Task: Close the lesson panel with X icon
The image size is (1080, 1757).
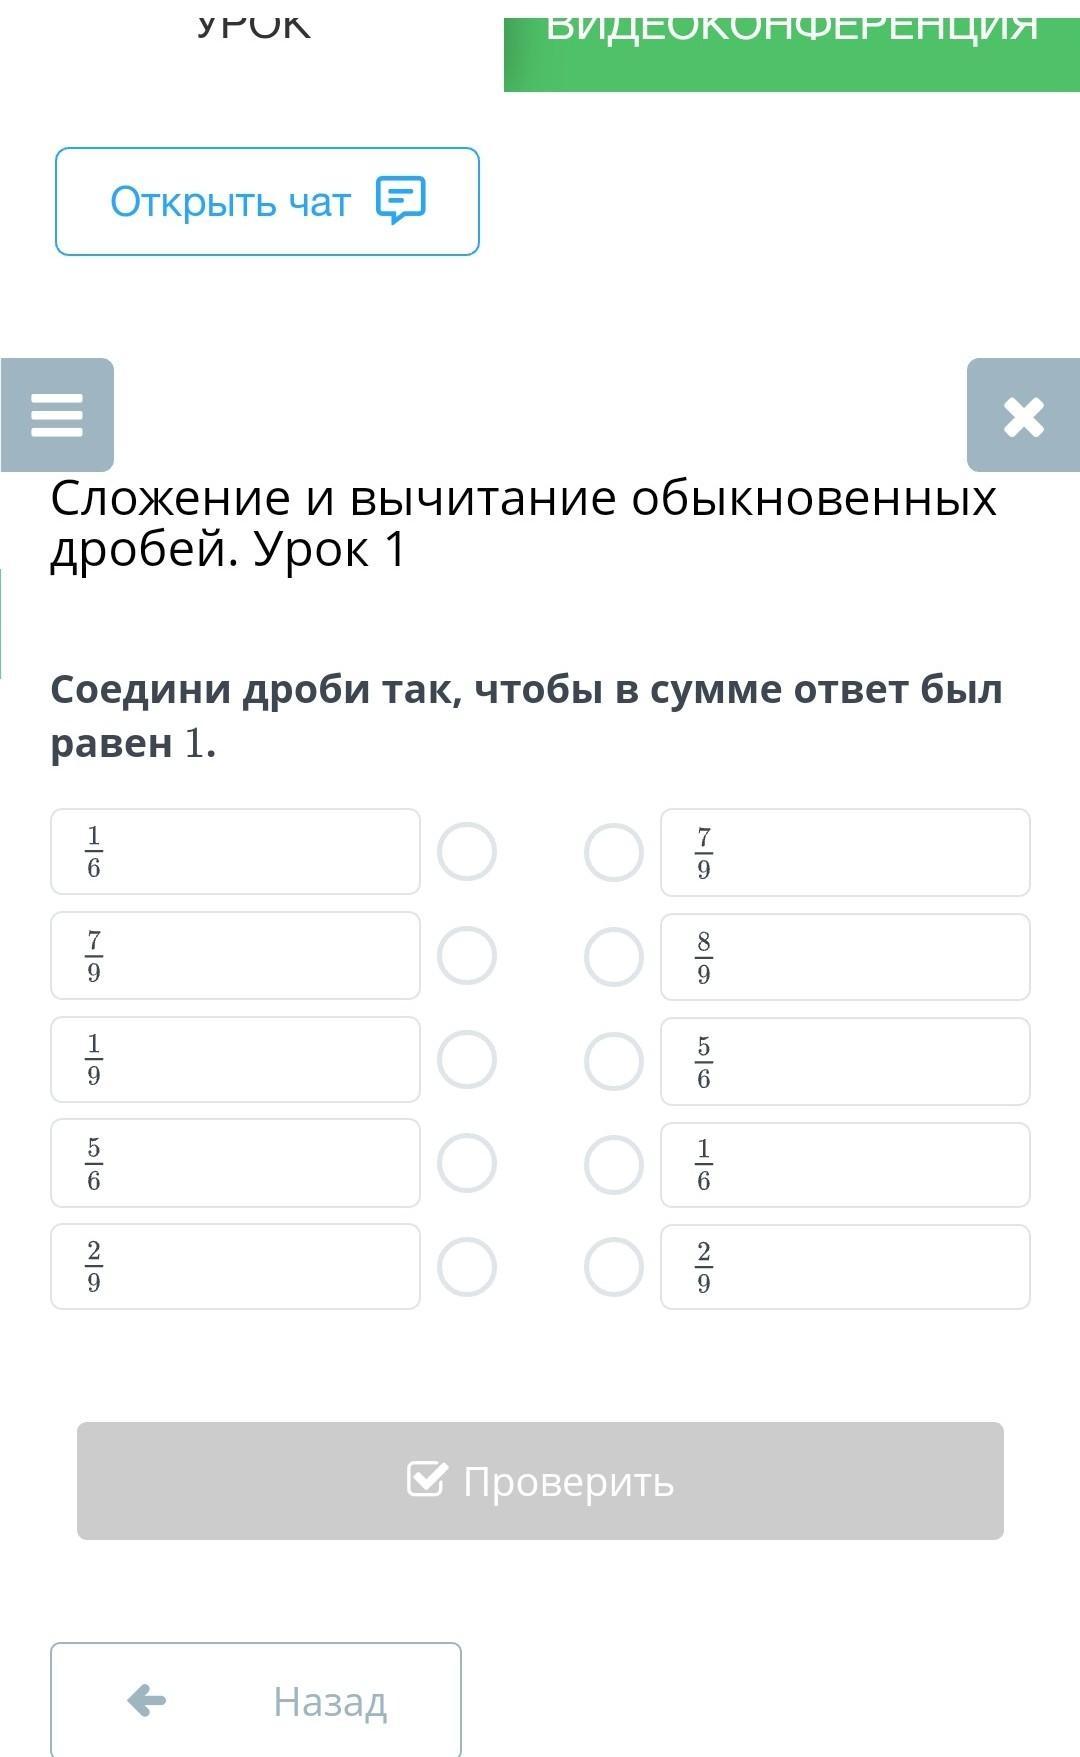Action: coord(1023,416)
